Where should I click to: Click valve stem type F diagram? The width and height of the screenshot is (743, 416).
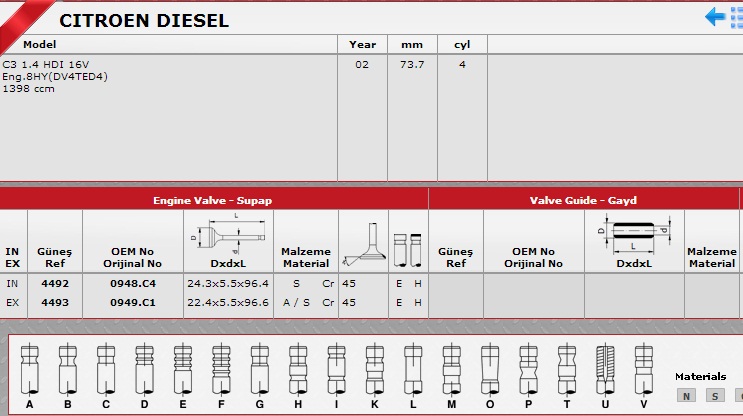220,369
